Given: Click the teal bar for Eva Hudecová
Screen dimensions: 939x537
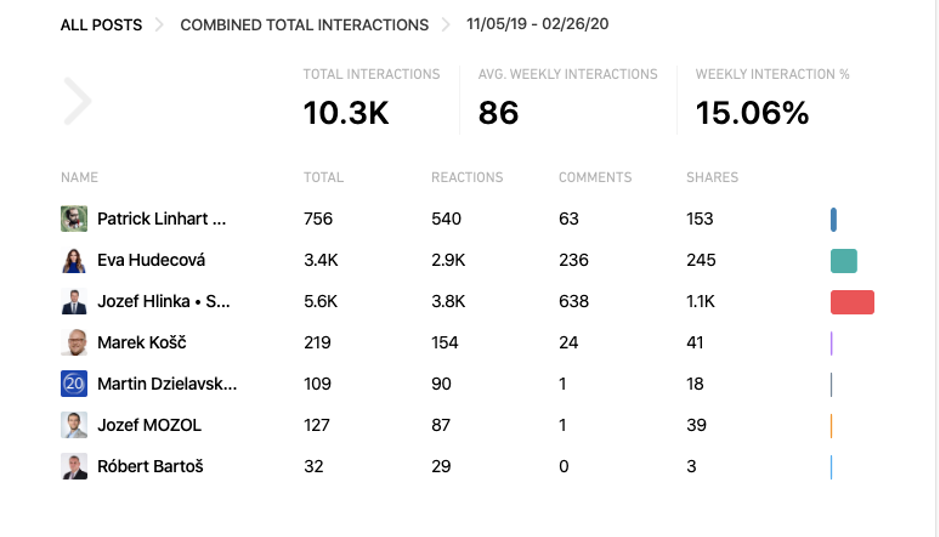Looking at the screenshot, I should [x=843, y=261].
